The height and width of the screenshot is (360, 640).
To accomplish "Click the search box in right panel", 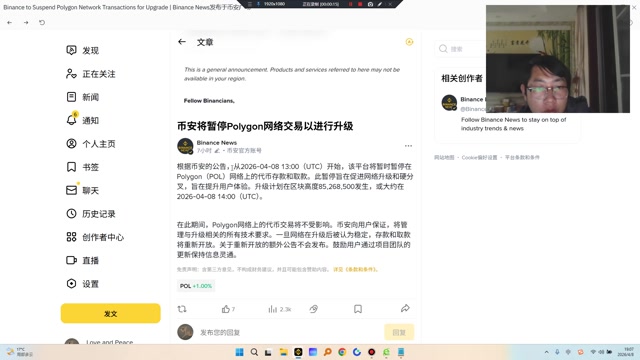I will coord(460,49).
